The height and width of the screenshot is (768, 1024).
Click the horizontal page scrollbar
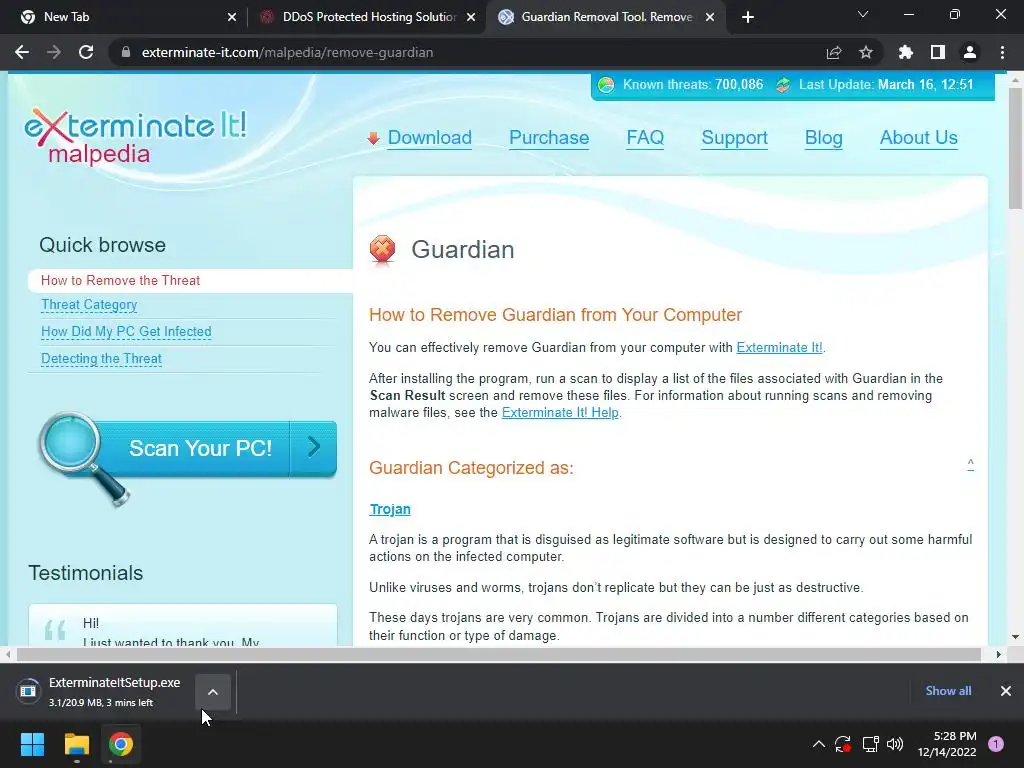click(499, 654)
